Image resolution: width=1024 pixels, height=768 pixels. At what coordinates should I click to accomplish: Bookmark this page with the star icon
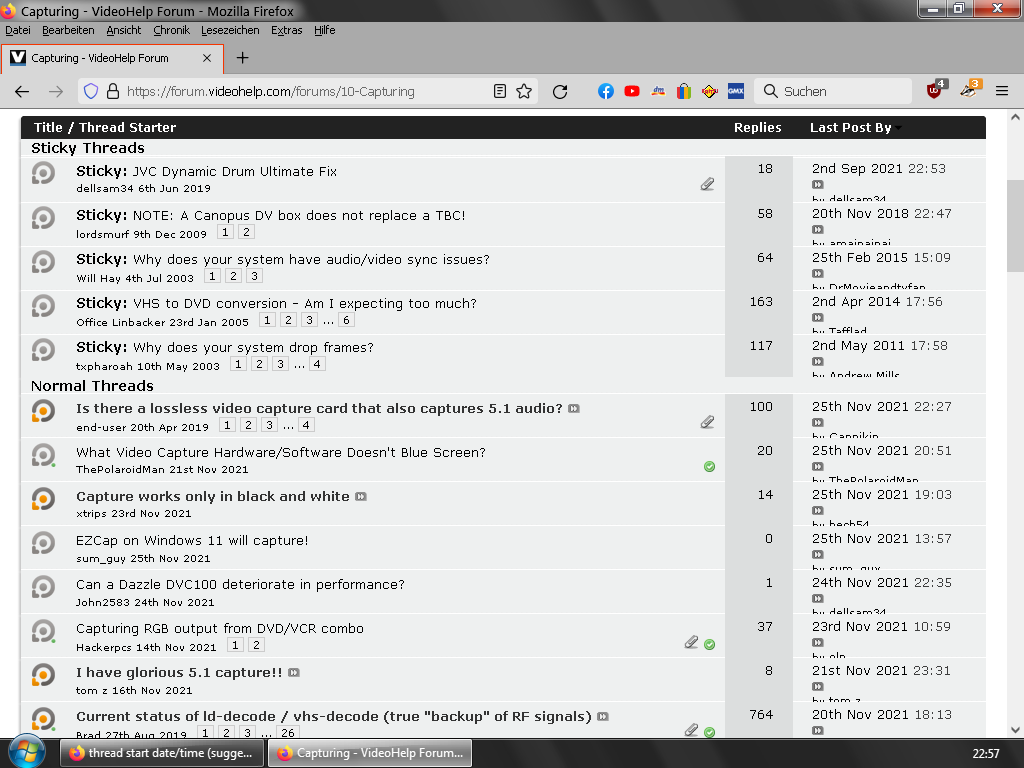[524, 91]
